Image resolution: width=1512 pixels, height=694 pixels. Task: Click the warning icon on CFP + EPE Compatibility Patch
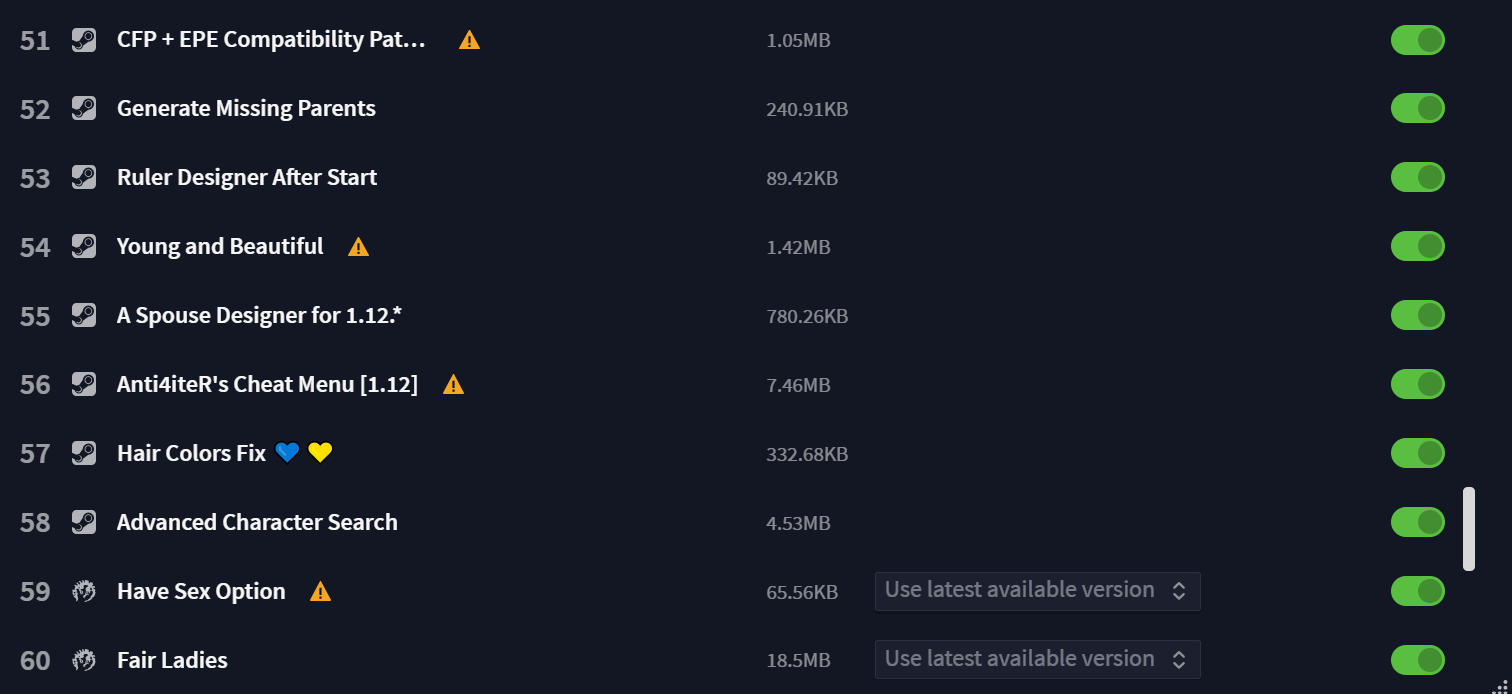click(x=469, y=40)
